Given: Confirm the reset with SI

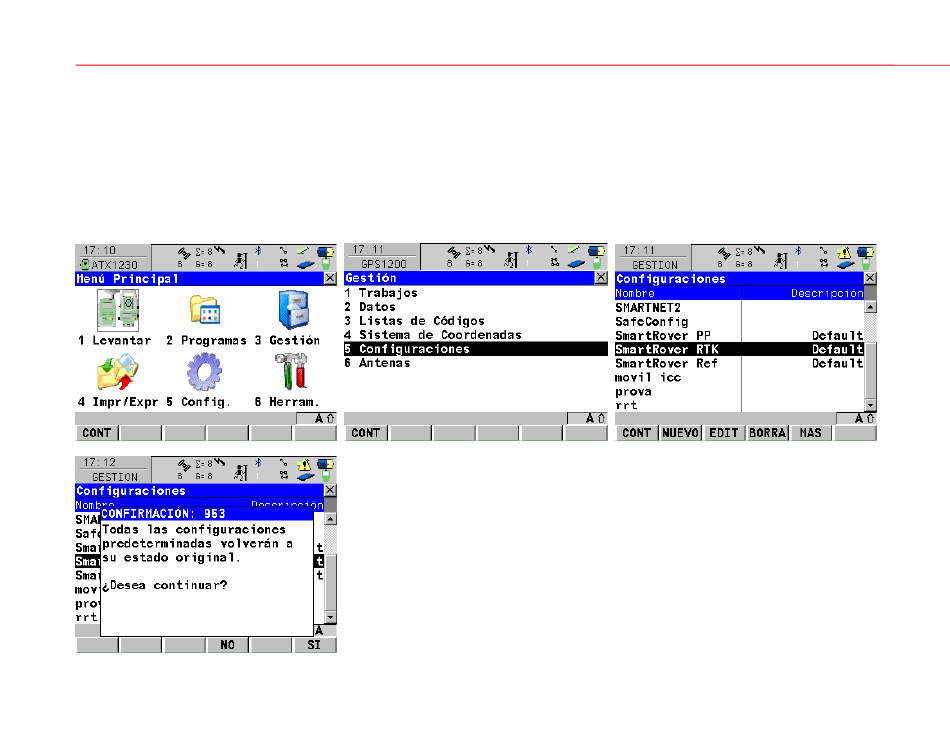Looking at the screenshot, I should click(315, 646).
